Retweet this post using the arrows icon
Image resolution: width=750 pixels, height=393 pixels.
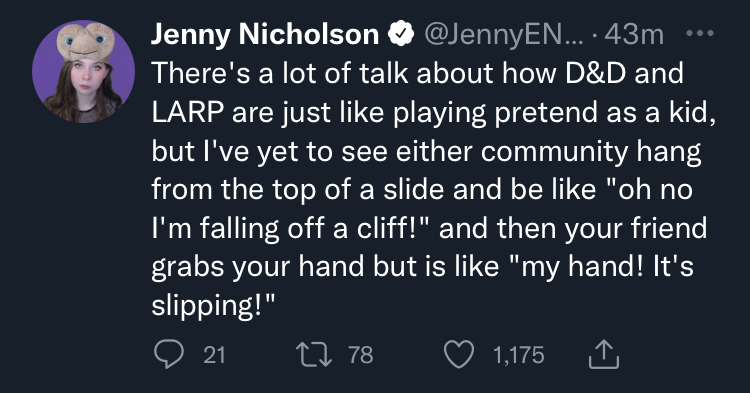(x=314, y=354)
